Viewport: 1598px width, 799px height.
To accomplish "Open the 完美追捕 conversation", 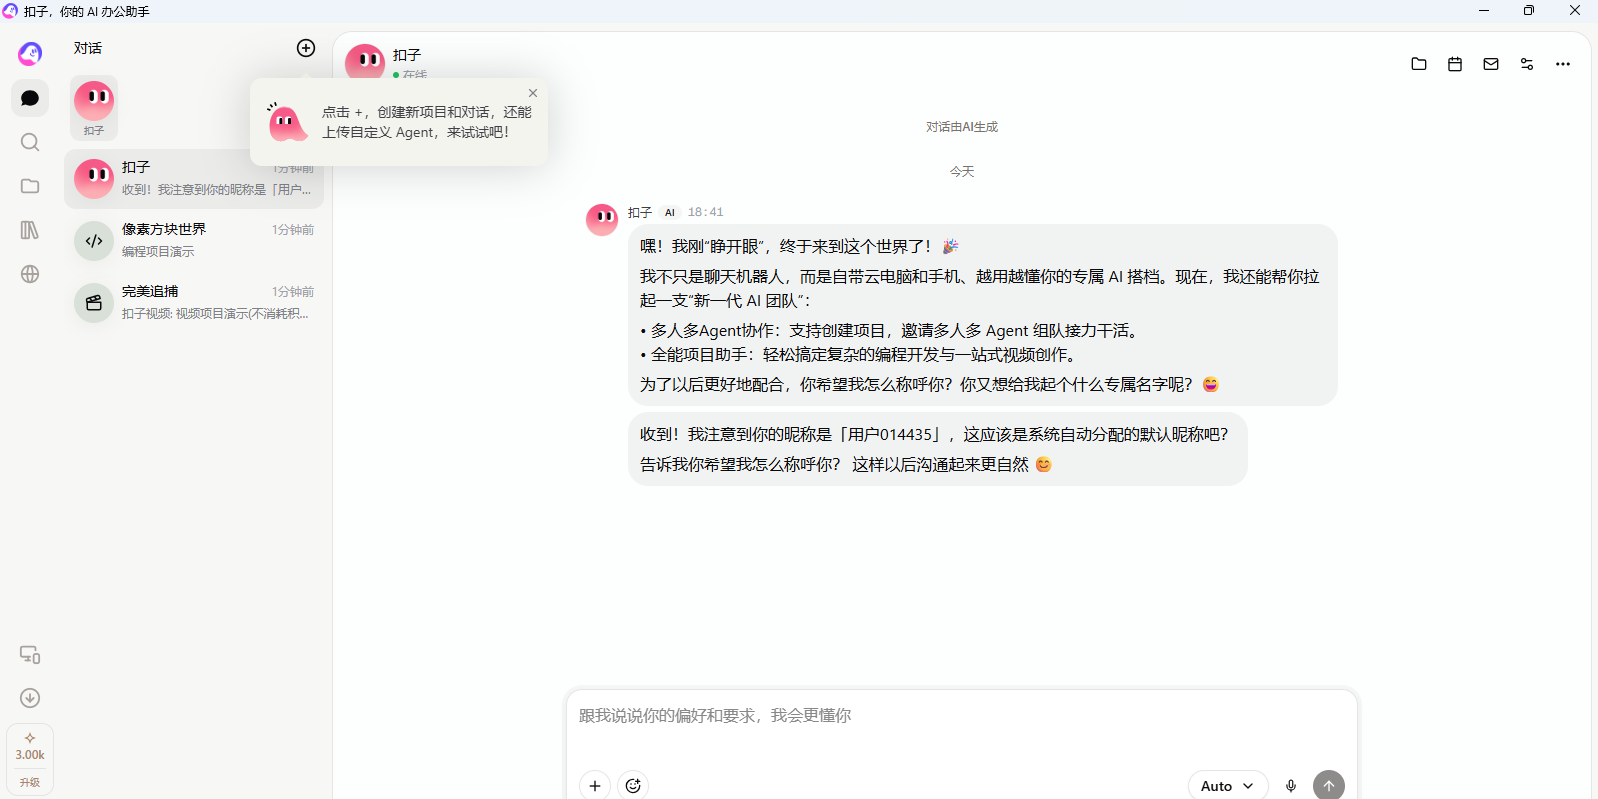I will [194, 303].
